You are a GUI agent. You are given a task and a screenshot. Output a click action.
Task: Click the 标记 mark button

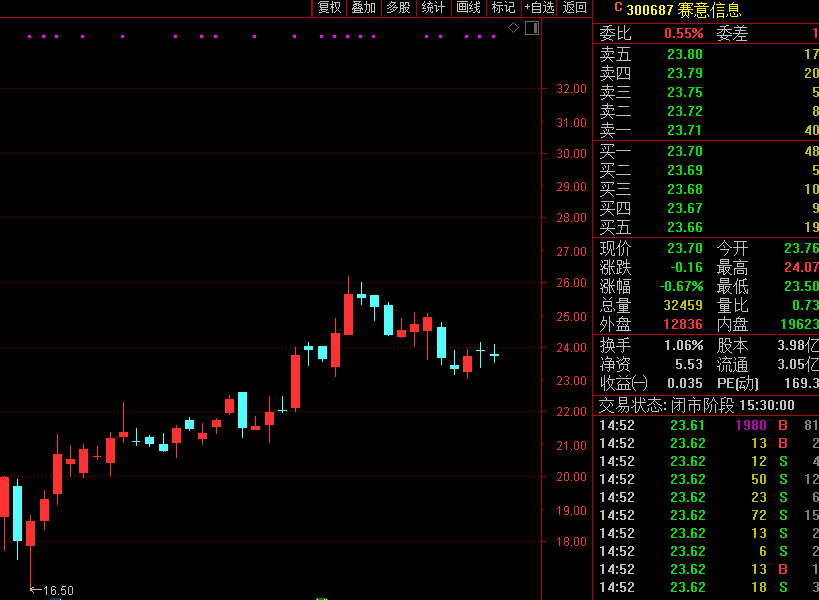click(503, 8)
